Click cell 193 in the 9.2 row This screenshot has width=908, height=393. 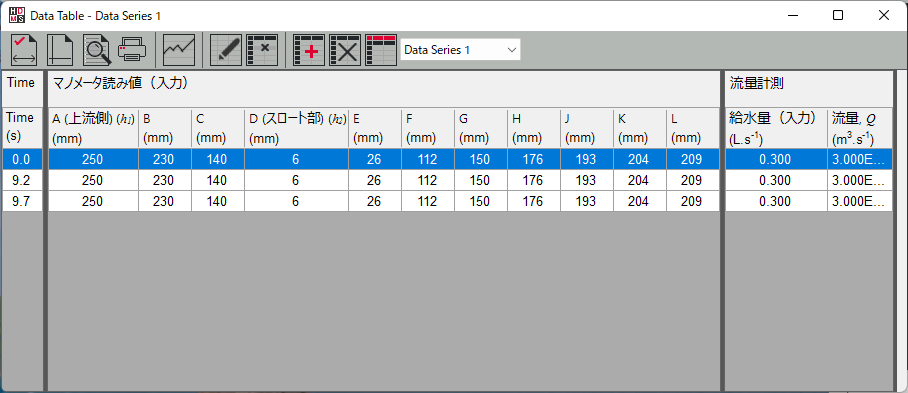coord(587,181)
